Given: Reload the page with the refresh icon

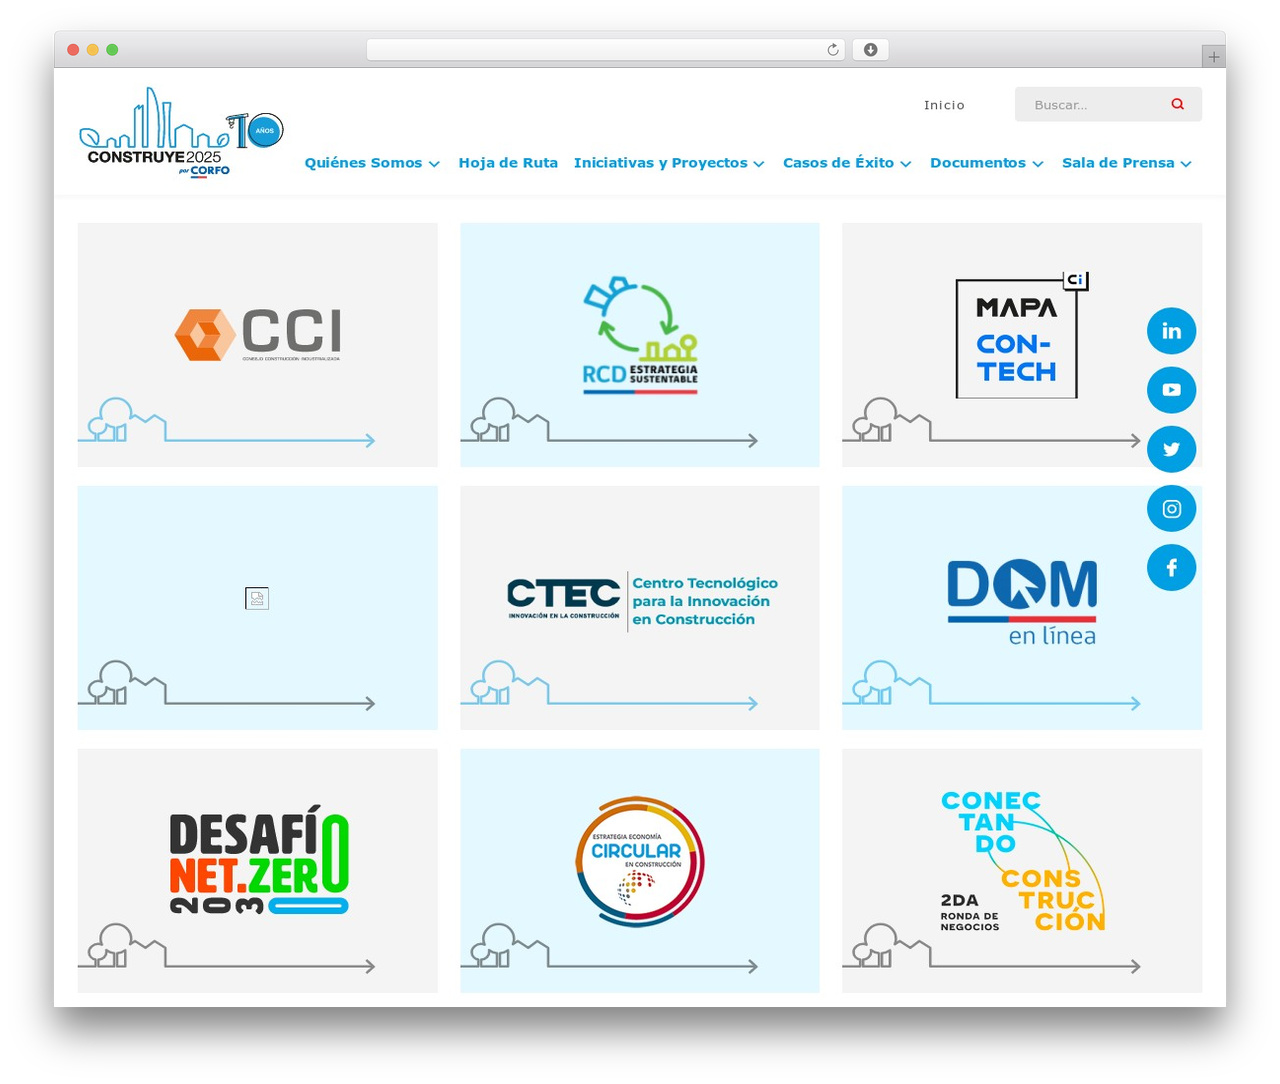Looking at the screenshot, I should pyautogui.click(x=833, y=50).
